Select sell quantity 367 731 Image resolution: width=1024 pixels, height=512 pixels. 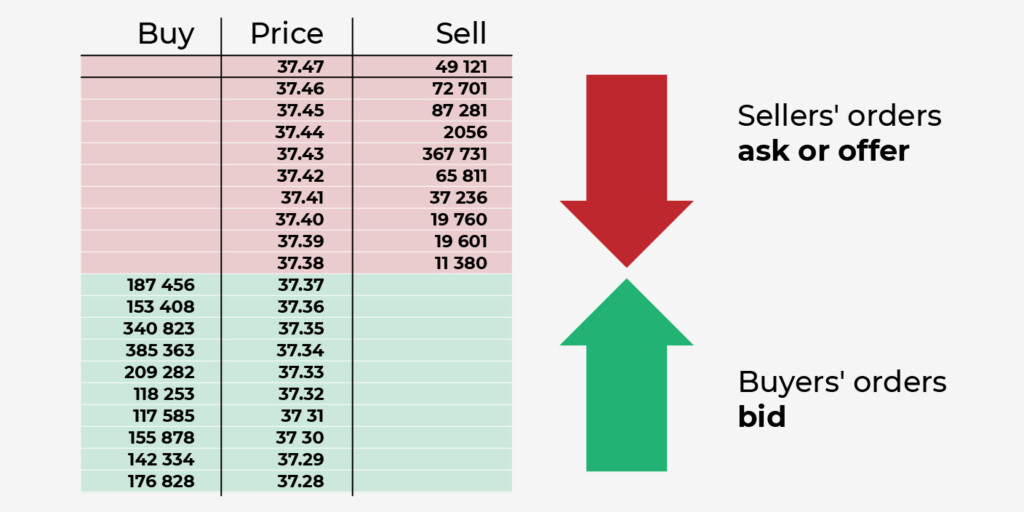[454, 154]
